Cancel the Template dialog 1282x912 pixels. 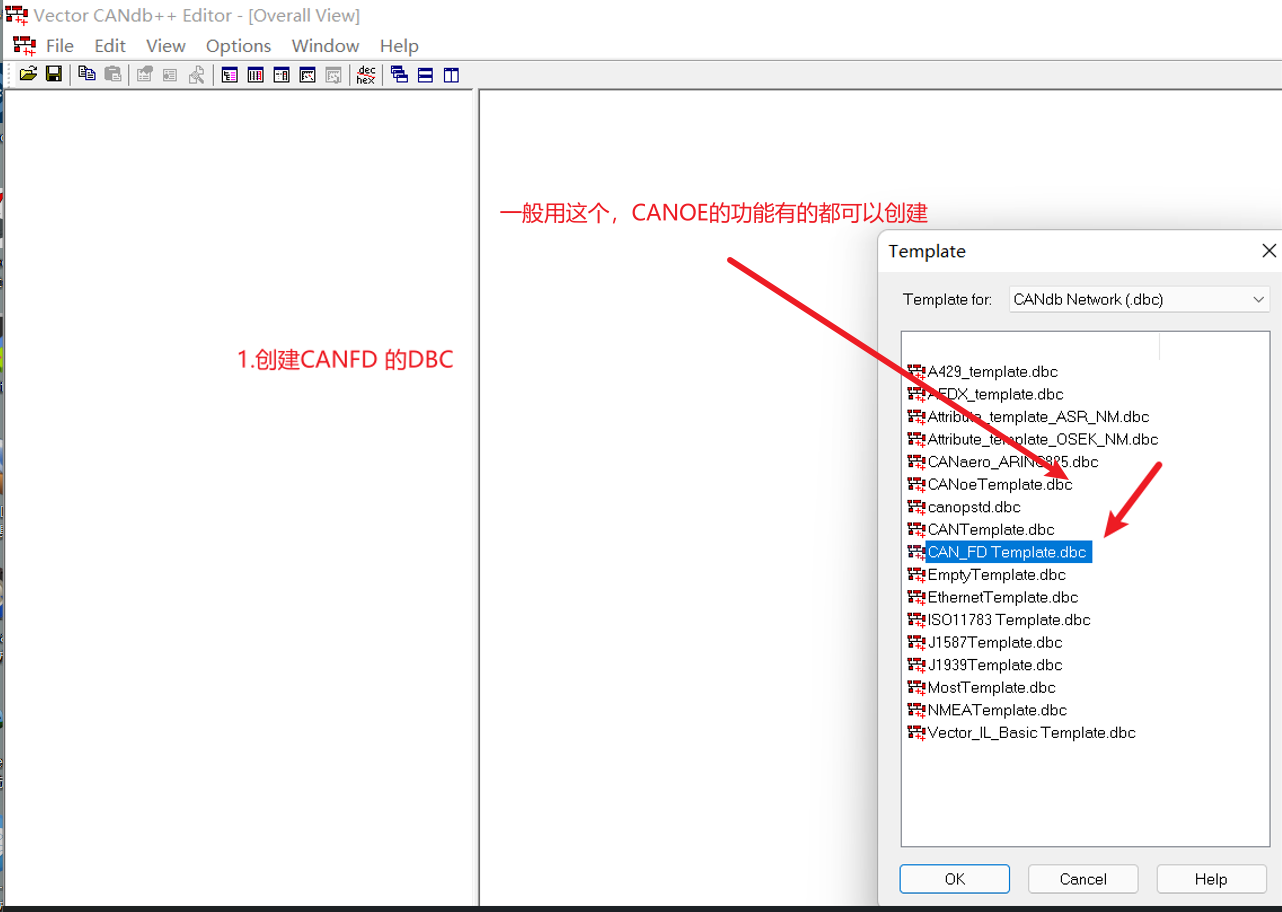(1082, 878)
